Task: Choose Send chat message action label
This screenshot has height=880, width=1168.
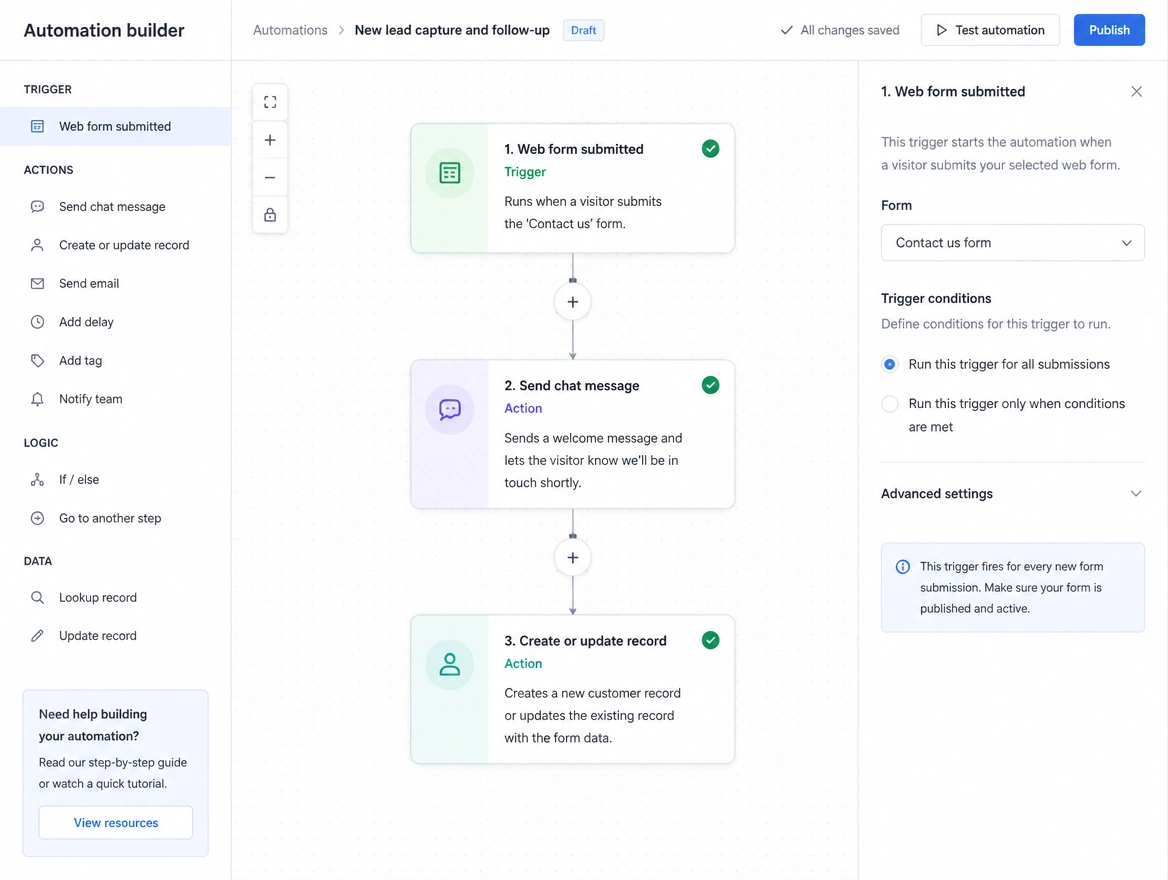Action: click(112, 206)
